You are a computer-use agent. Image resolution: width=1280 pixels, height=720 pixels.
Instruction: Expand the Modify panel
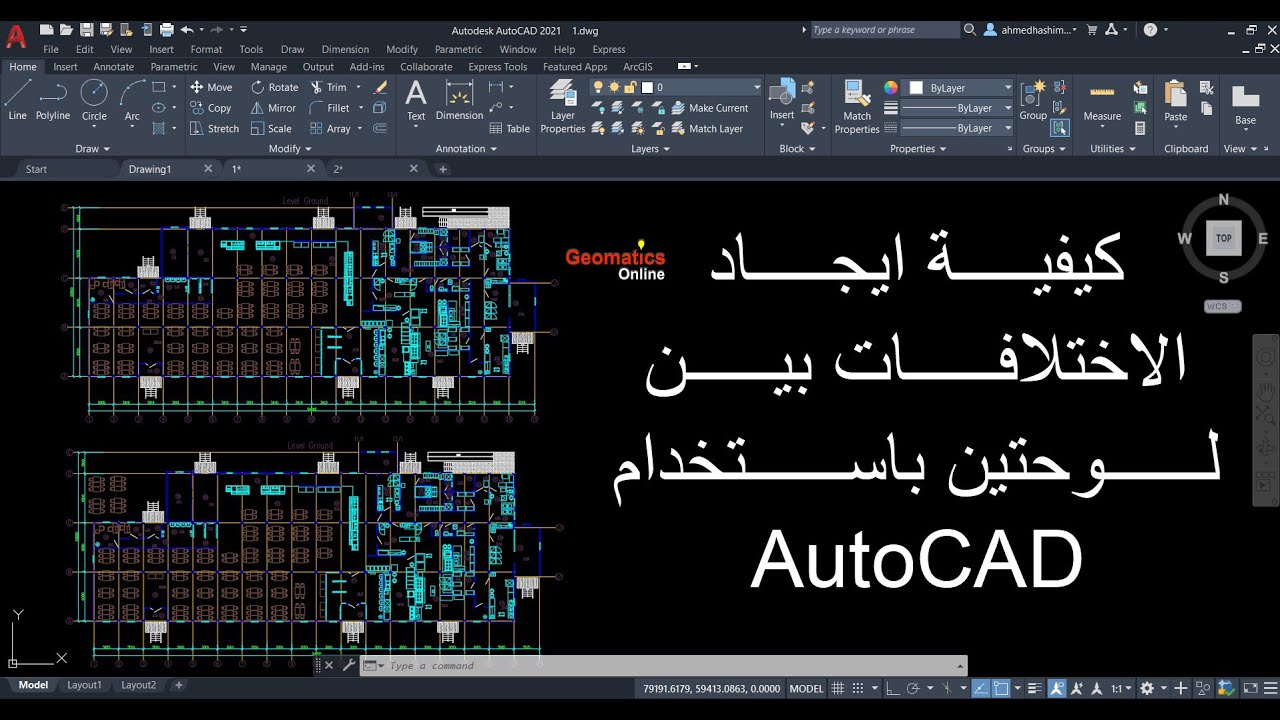291,149
